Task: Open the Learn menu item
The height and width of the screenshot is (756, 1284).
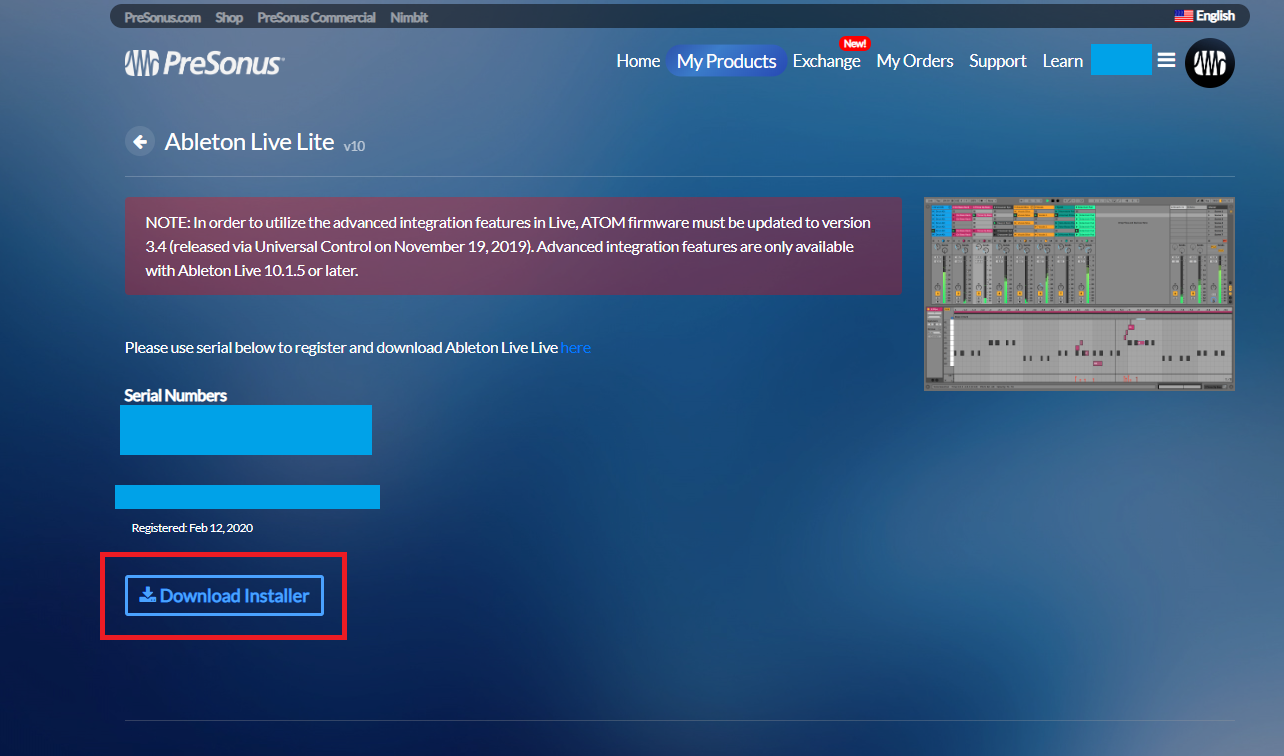Action: pos(1062,61)
